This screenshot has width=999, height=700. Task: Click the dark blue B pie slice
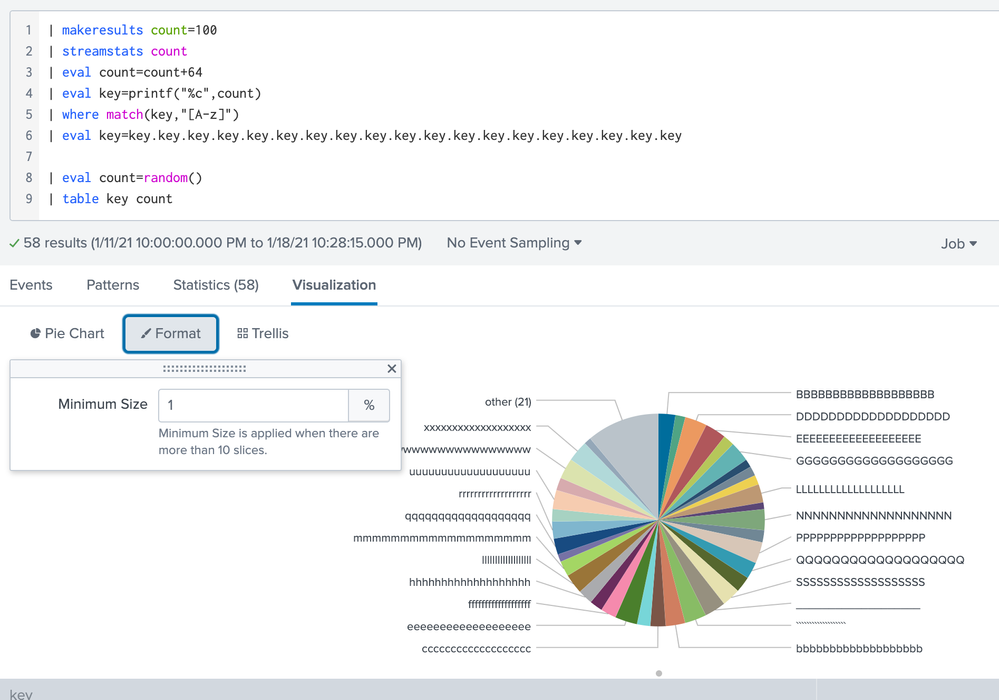point(665,446)
